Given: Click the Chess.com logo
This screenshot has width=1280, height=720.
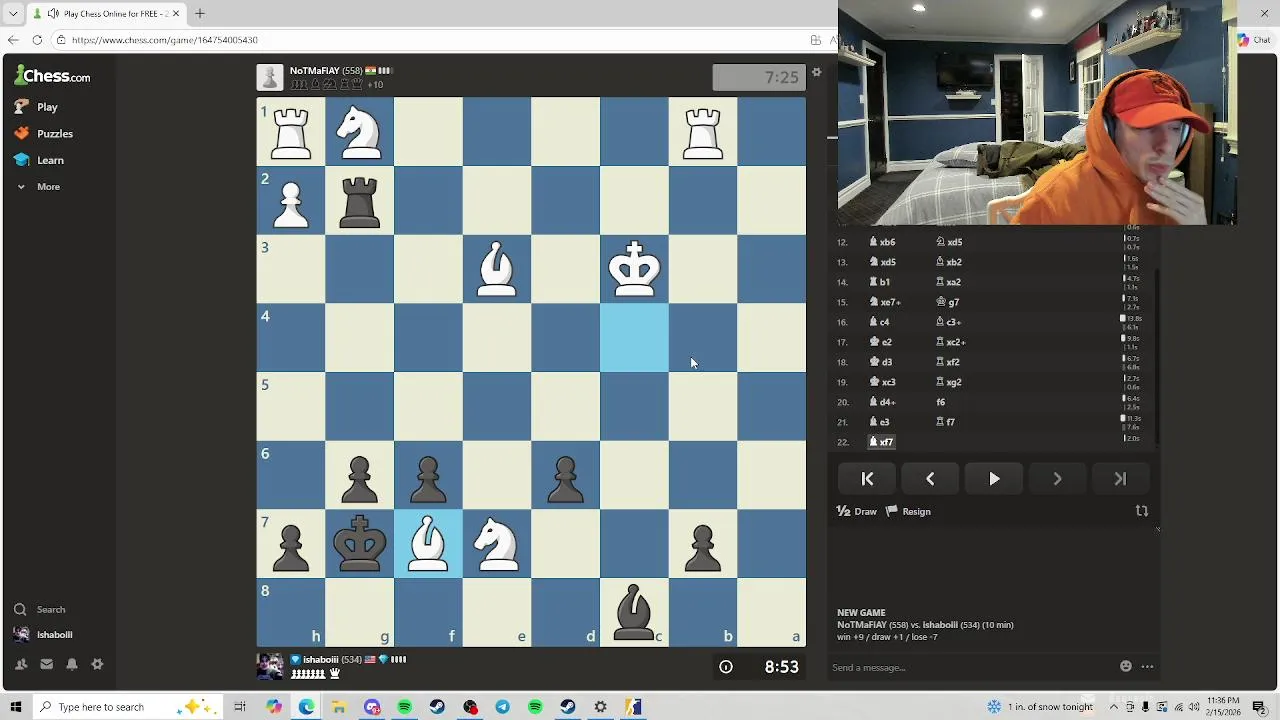Looking at the screenshot, I should [x=52, y=75].
